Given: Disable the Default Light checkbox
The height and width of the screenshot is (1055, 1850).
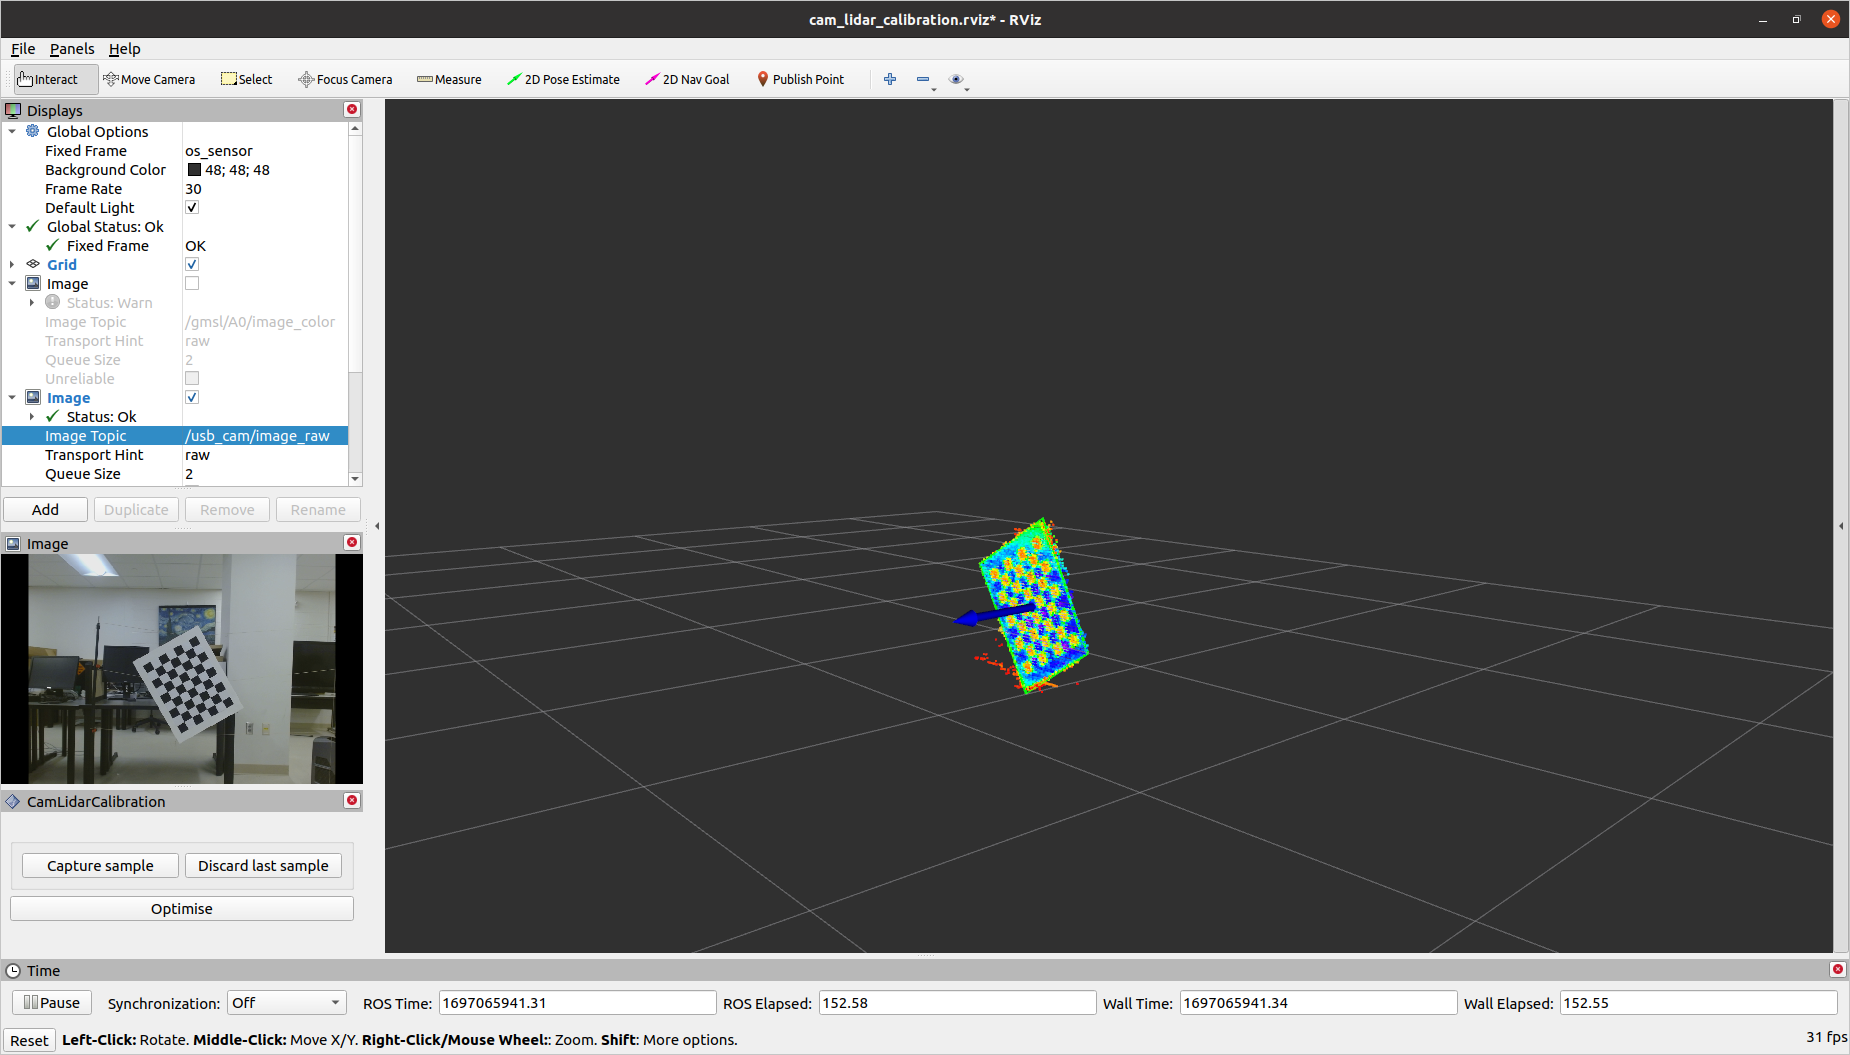Looking at the screenshot, I should [191, 207].
